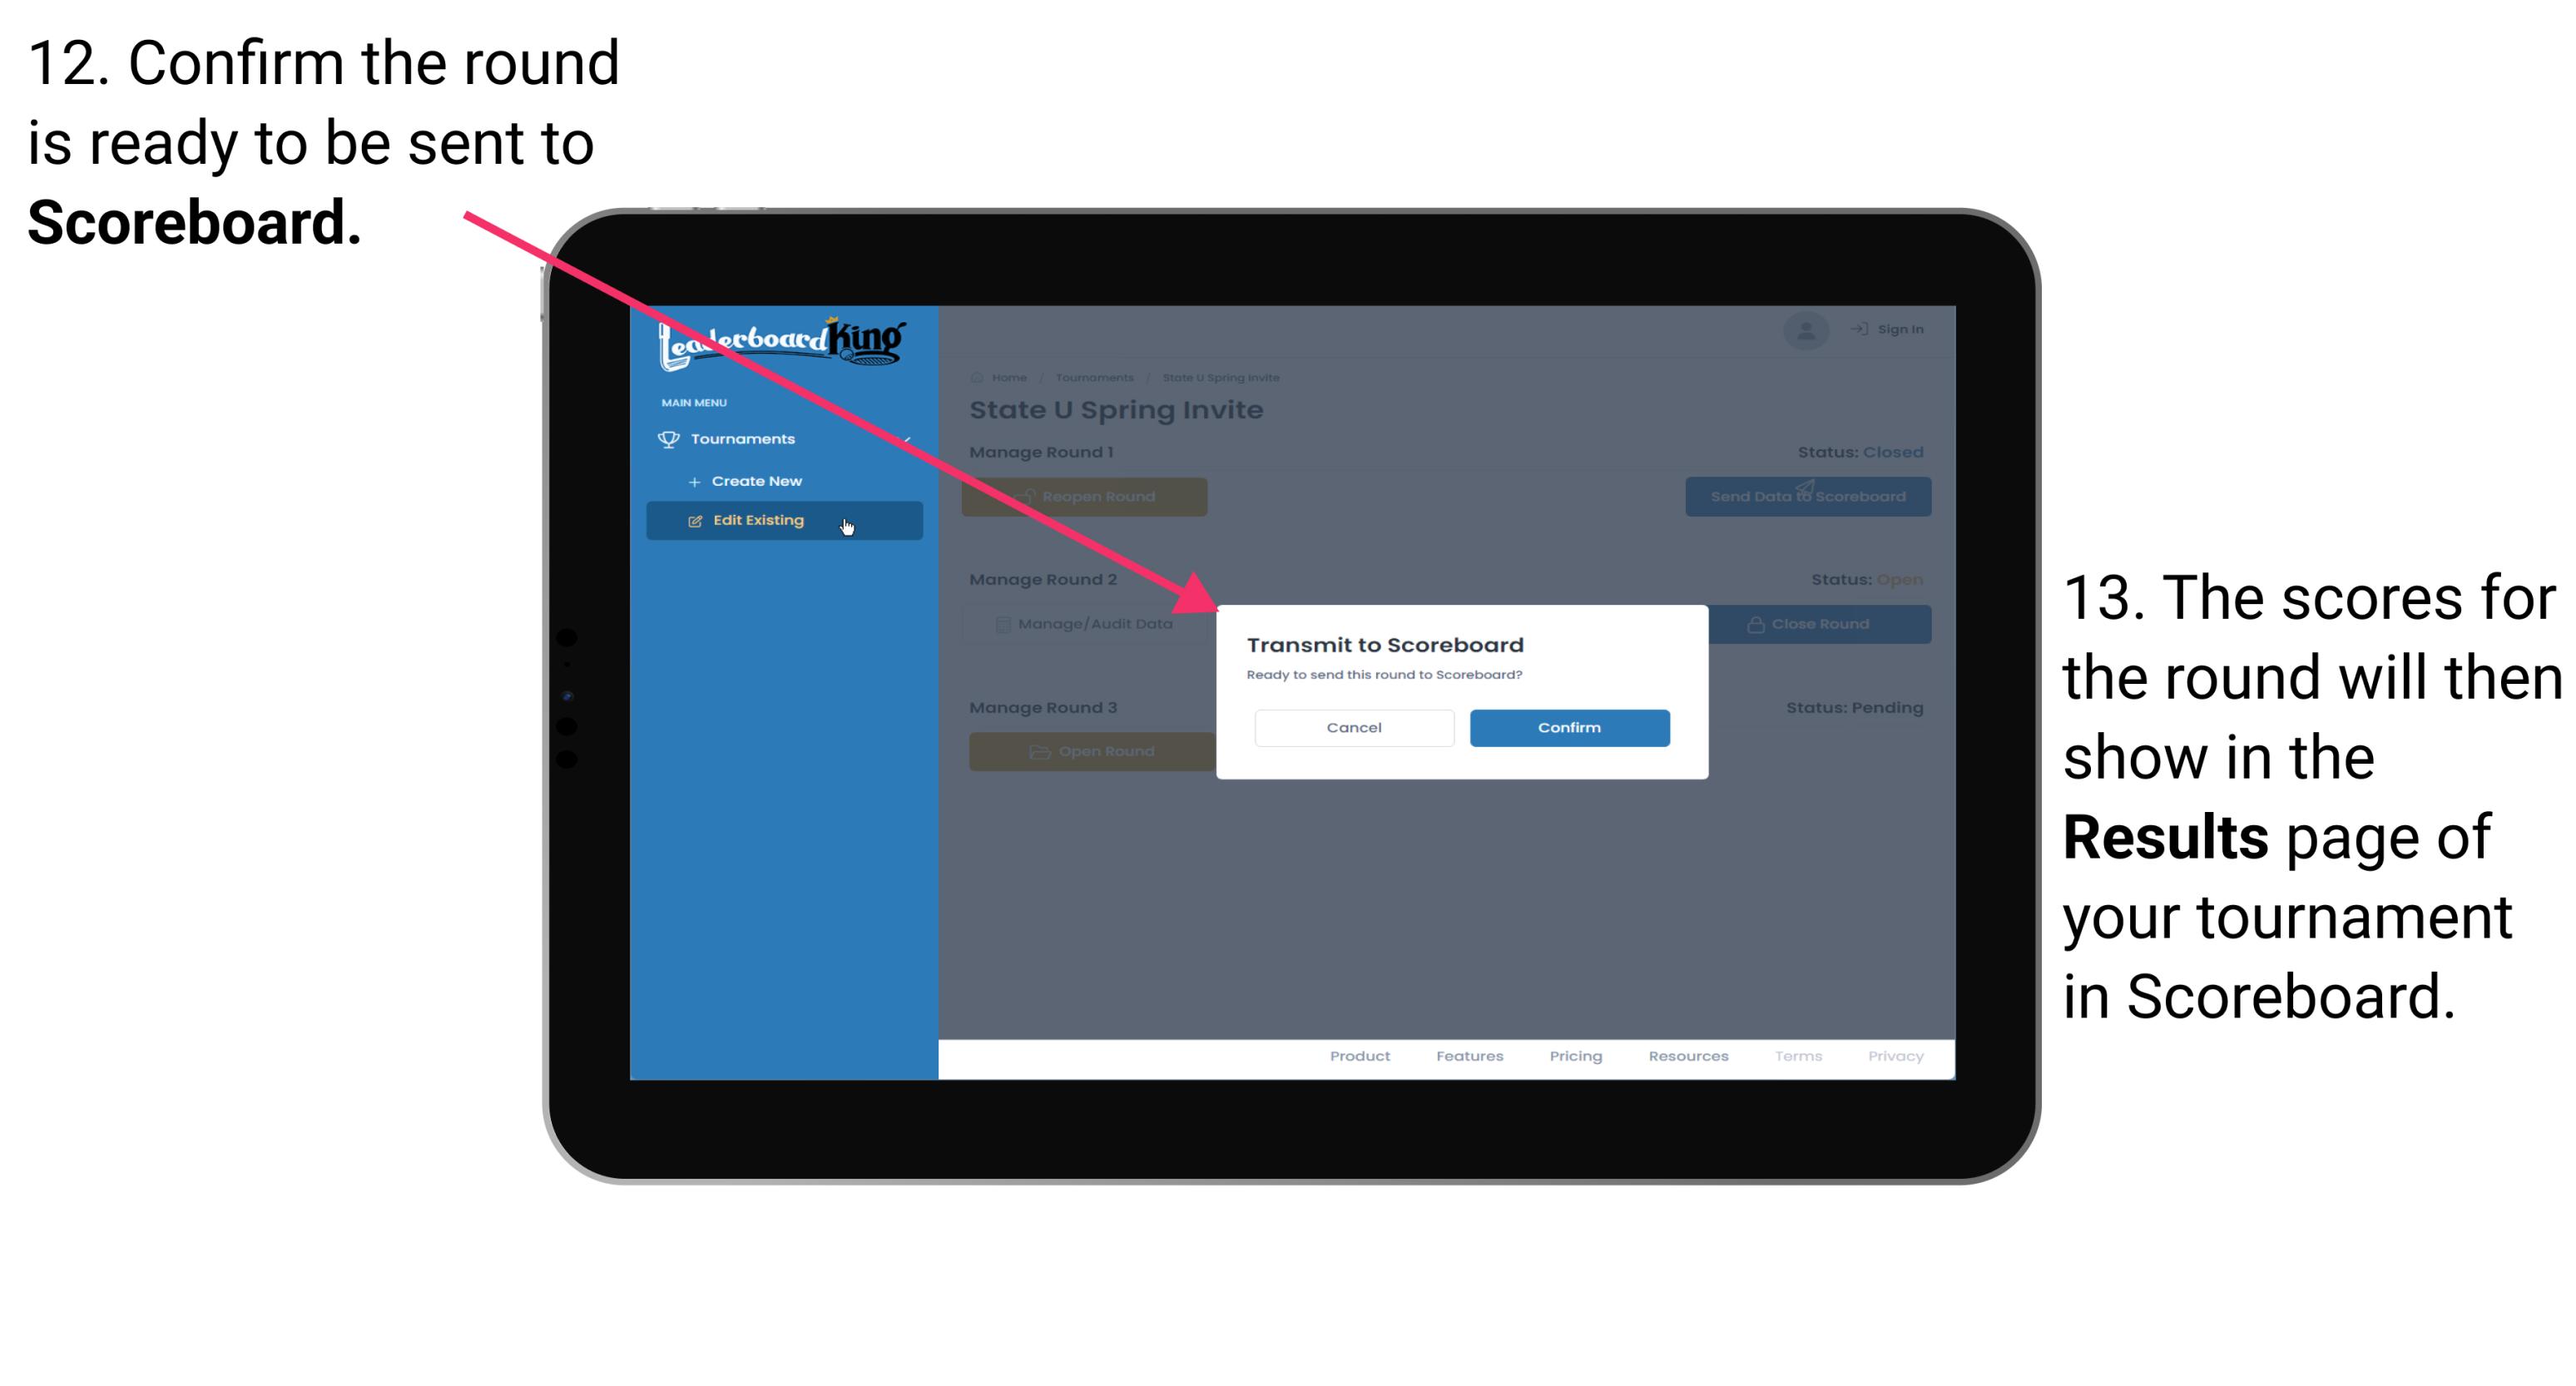Toggle the Open Round 3 status
This screenshot has height=1386, width=2576.
1091,751
